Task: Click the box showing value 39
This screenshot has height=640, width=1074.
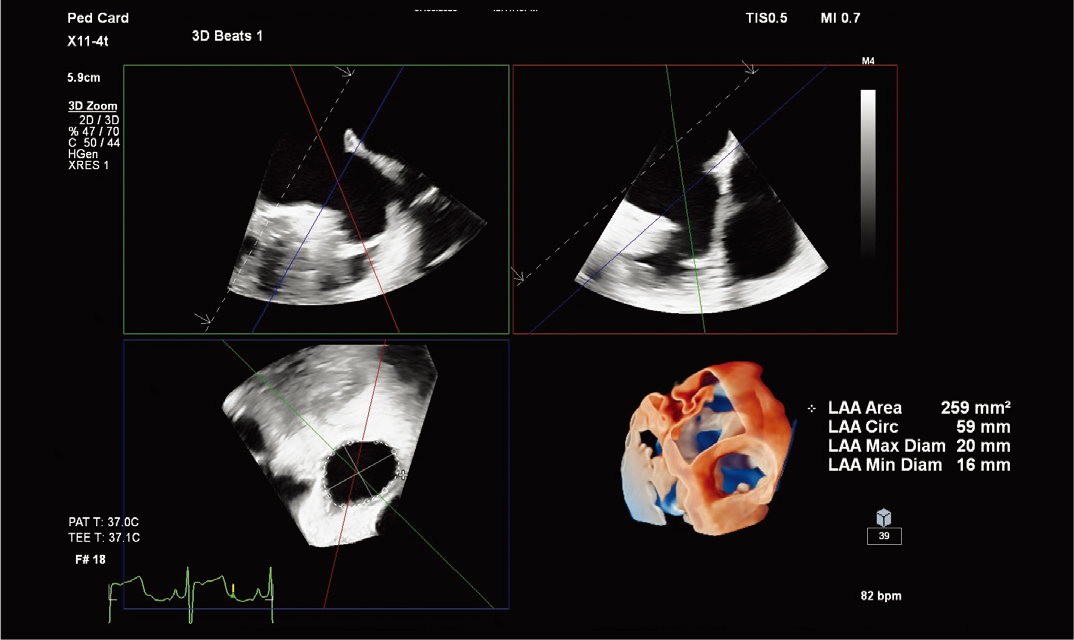Action: click(x=884, y=536)
